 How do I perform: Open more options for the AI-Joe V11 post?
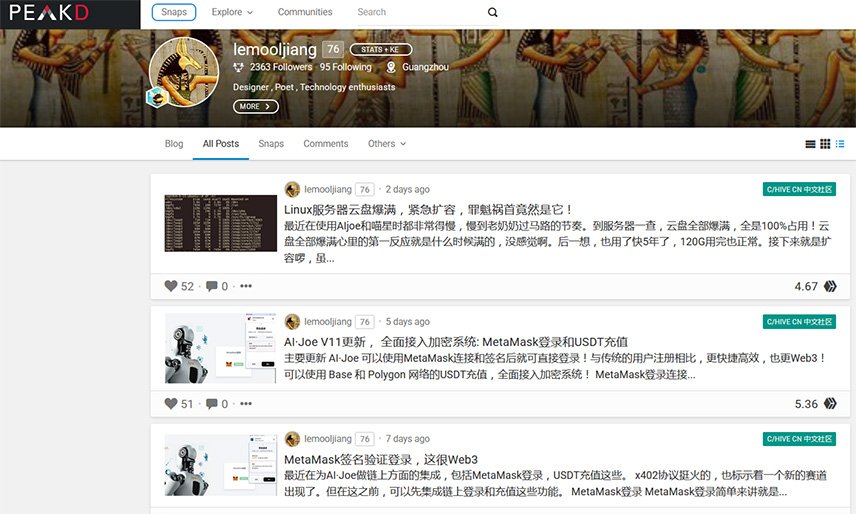tap(246, 403)
